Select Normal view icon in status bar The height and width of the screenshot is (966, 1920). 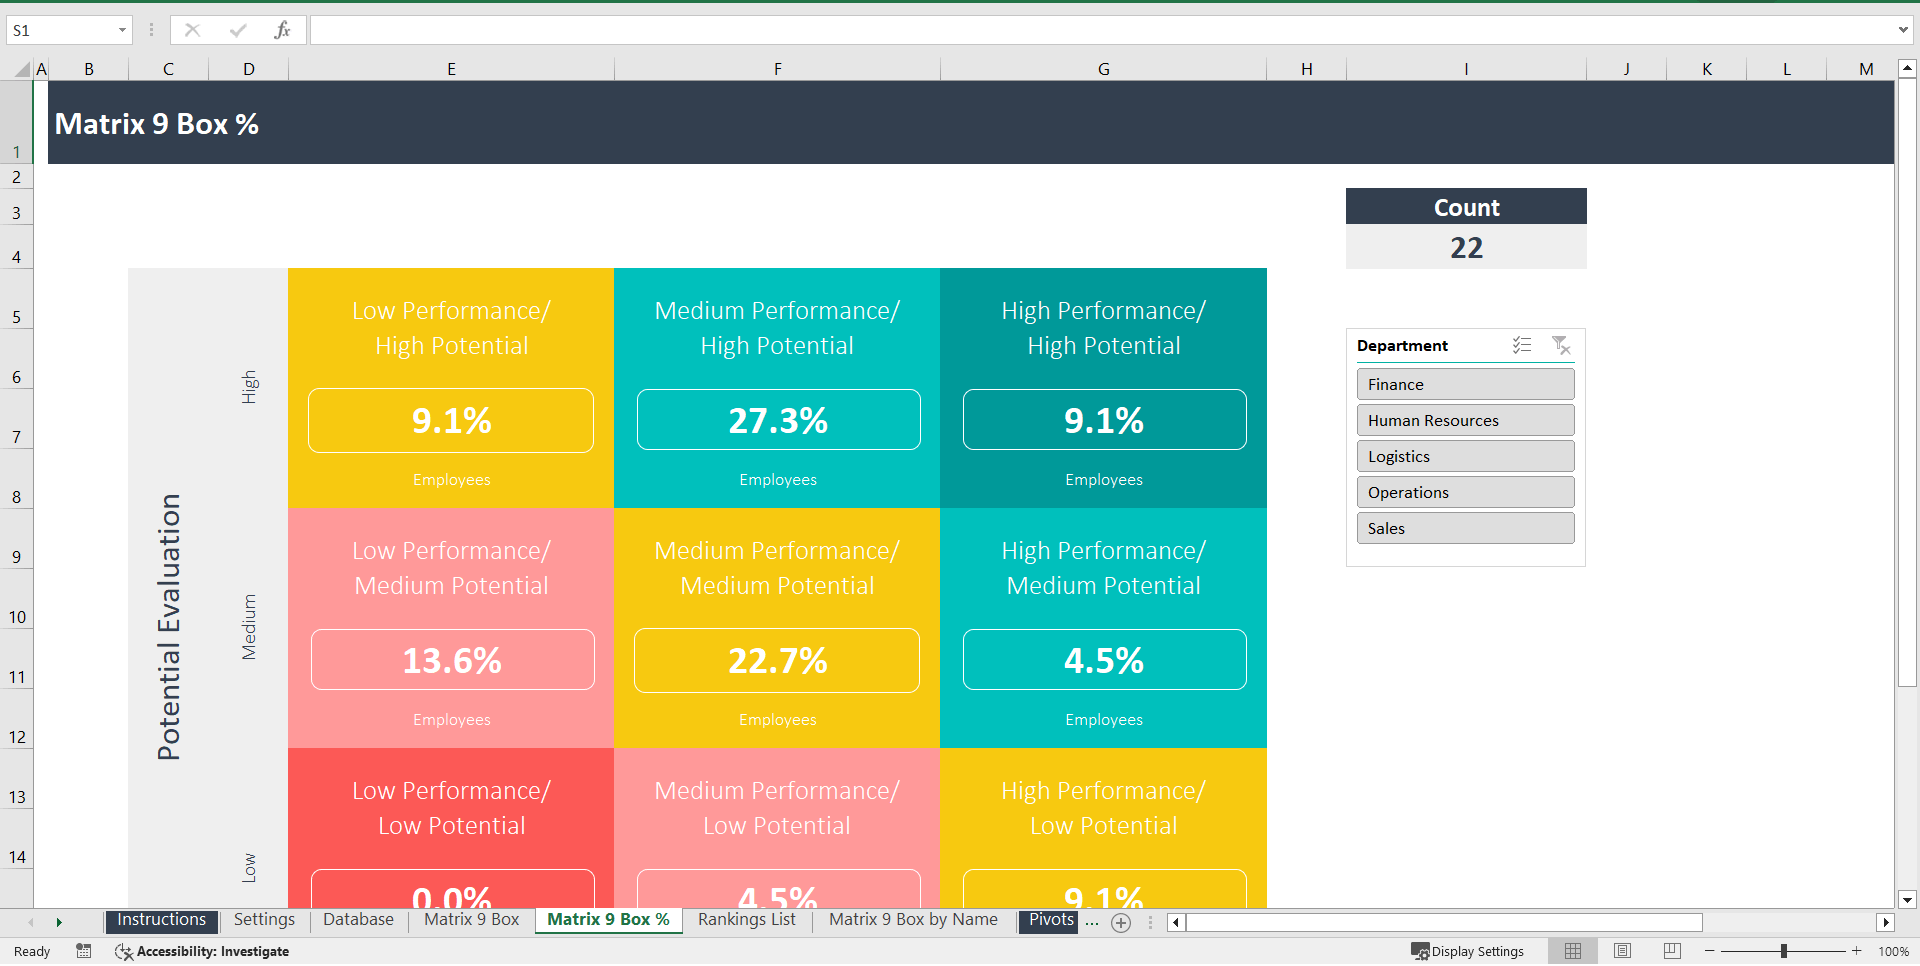1573,951
